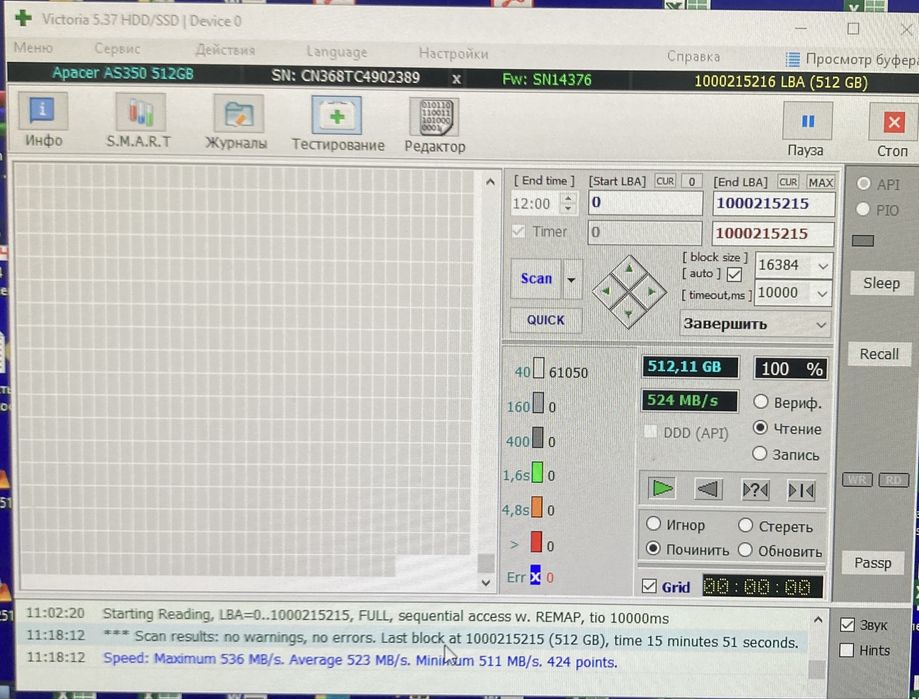The image size is (919, 699).
Task: Toggle the Timer checkbox
Action: (x=518, y=231)
